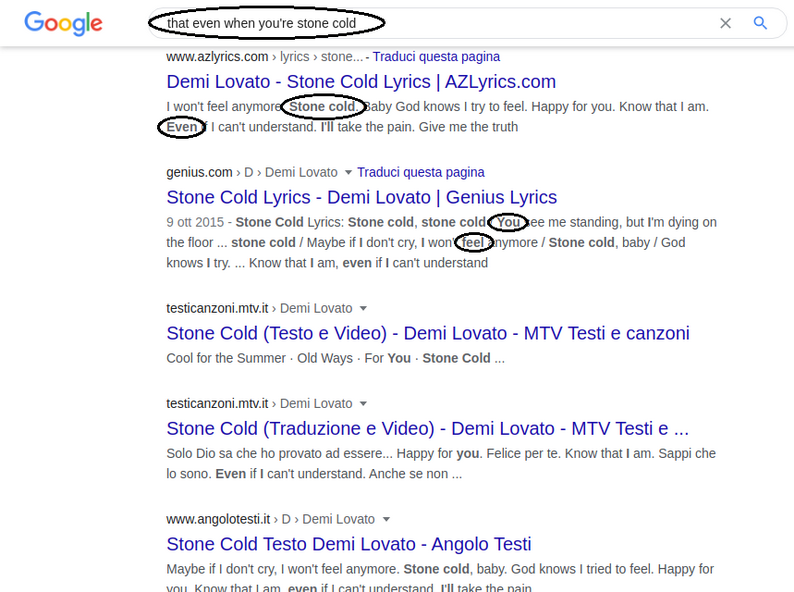Screen dimensions: 794x592
Task: Open Stone Cold (Testo e Video) MTV result
Action: click(x=428, y=333)
